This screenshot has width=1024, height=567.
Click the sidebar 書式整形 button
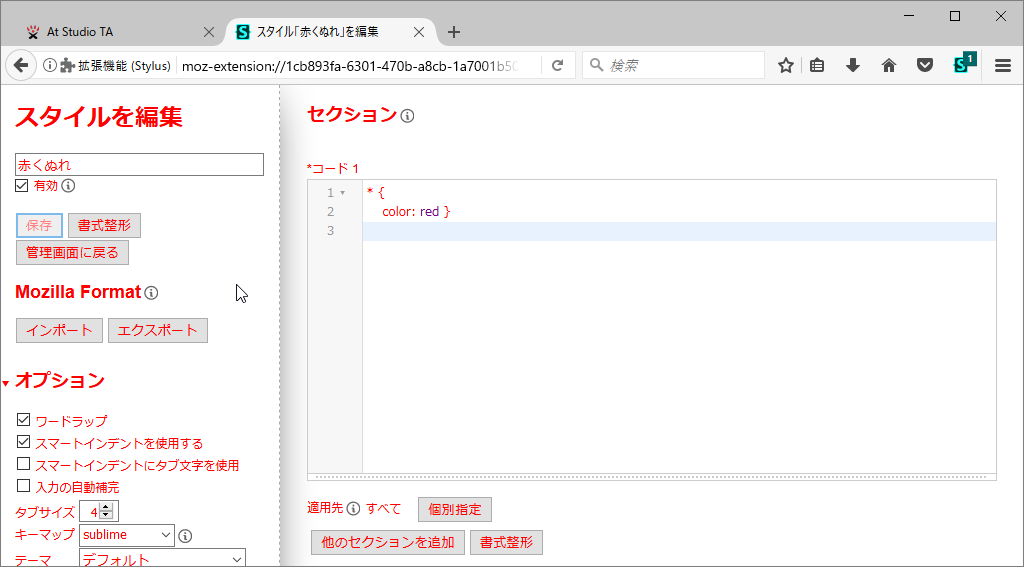tap(104, 225)
